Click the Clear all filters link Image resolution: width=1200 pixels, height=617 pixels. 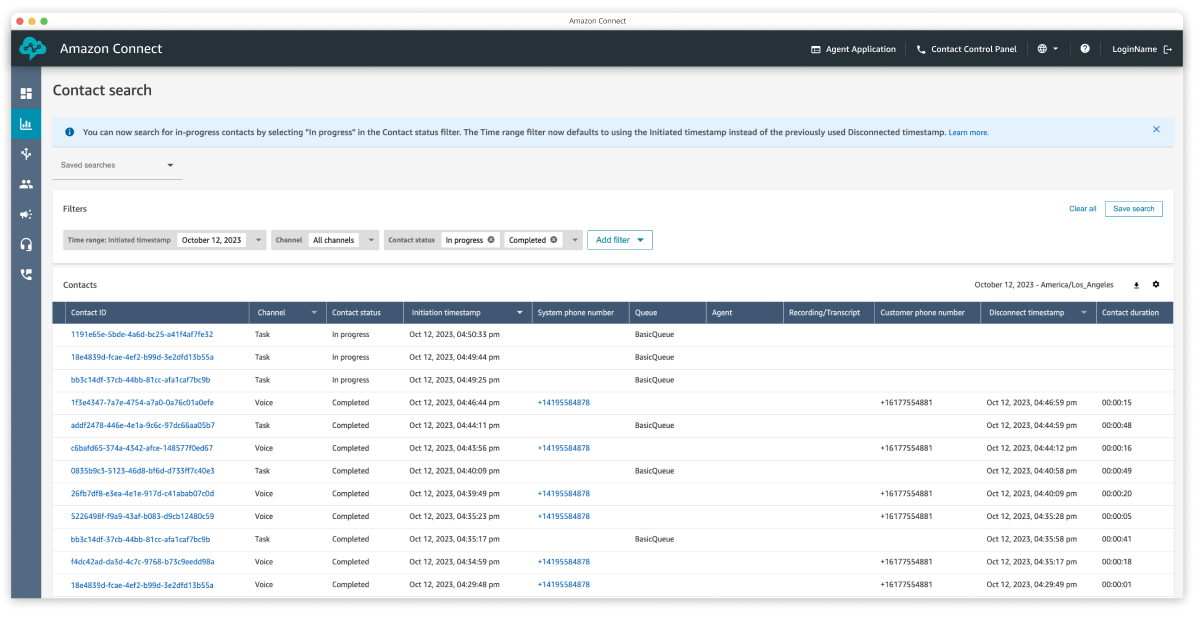(x=1082, y=208)
